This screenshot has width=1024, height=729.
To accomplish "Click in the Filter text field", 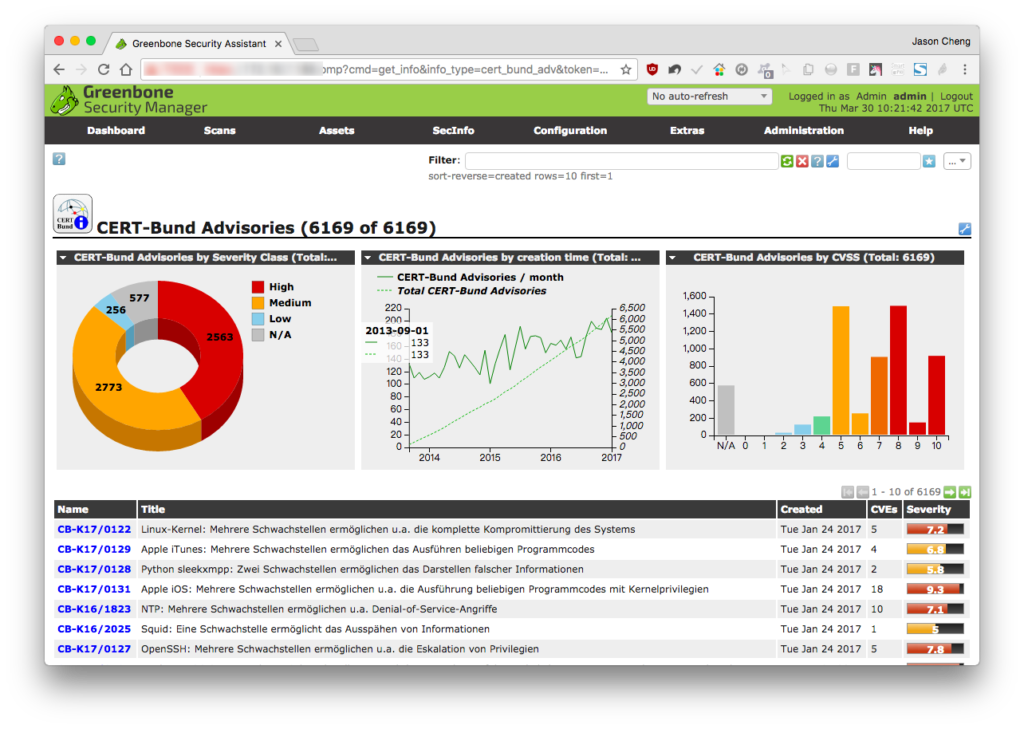I will (x=621, y=161).
